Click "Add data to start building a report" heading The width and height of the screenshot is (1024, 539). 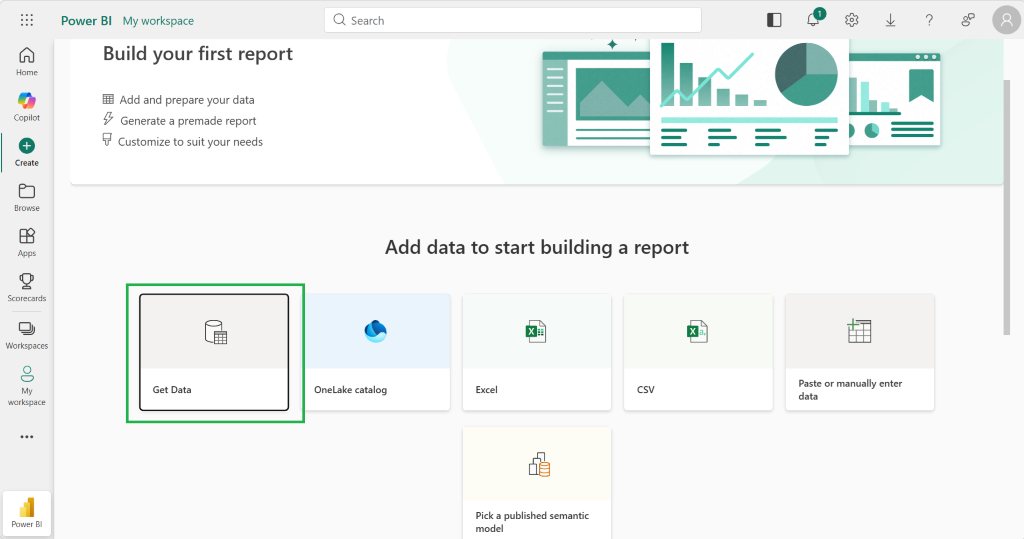537,248
